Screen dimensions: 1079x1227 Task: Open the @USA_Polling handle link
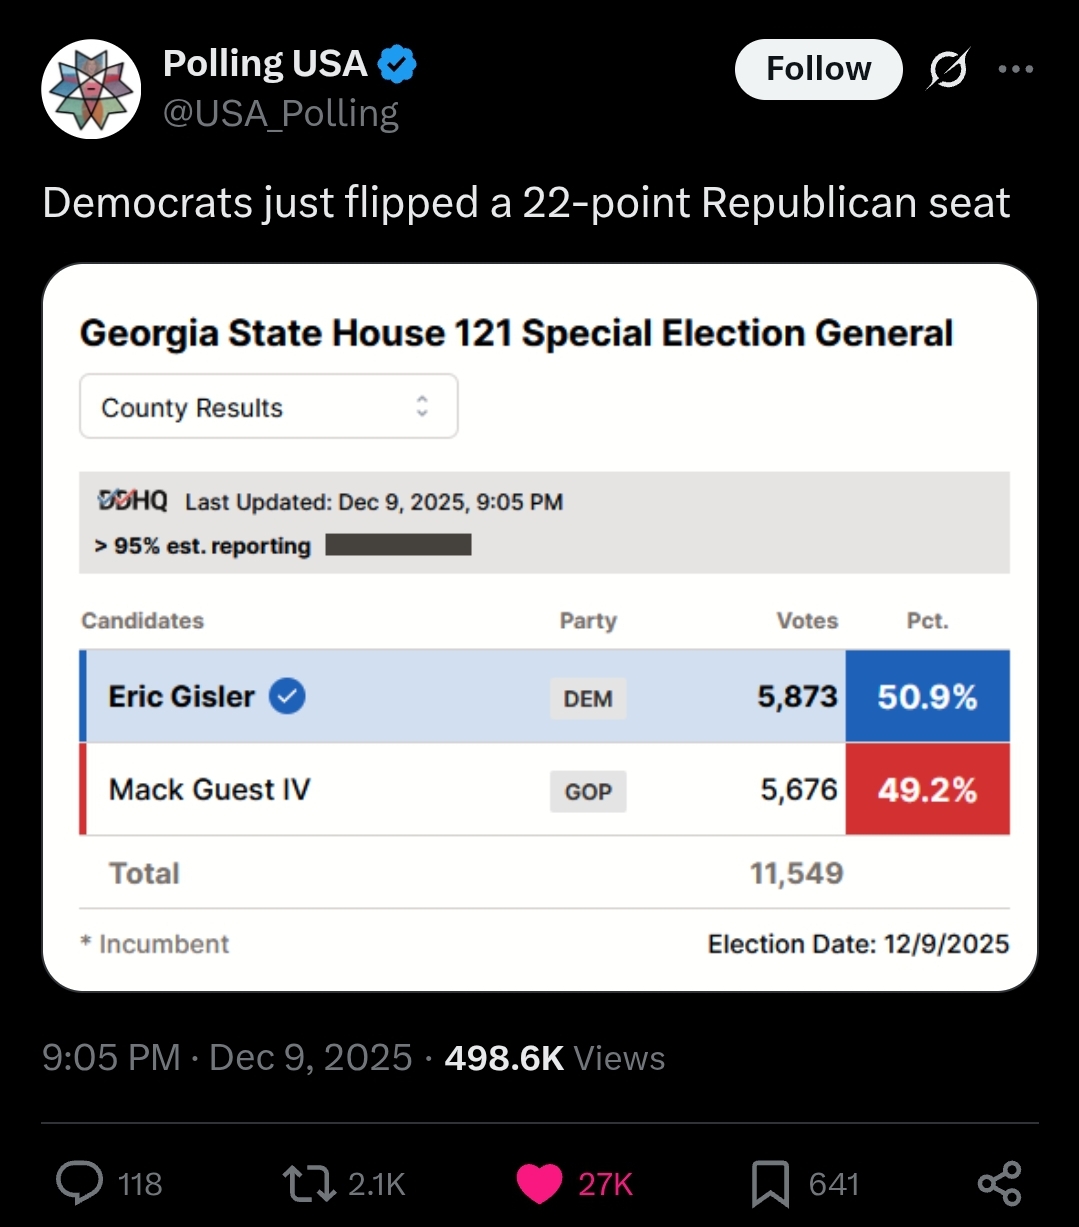click(280, 114)
